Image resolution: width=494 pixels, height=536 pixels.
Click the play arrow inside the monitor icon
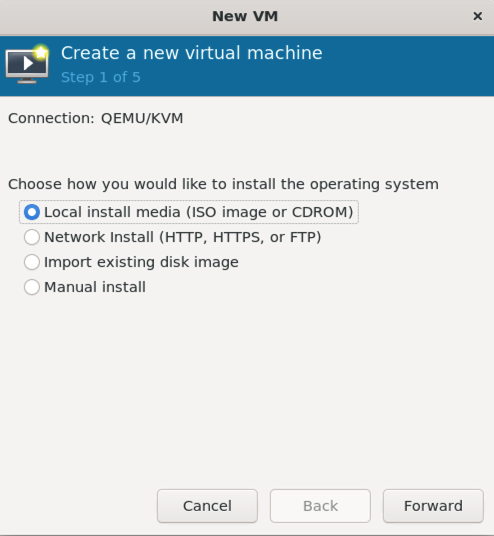click(28, 63)
